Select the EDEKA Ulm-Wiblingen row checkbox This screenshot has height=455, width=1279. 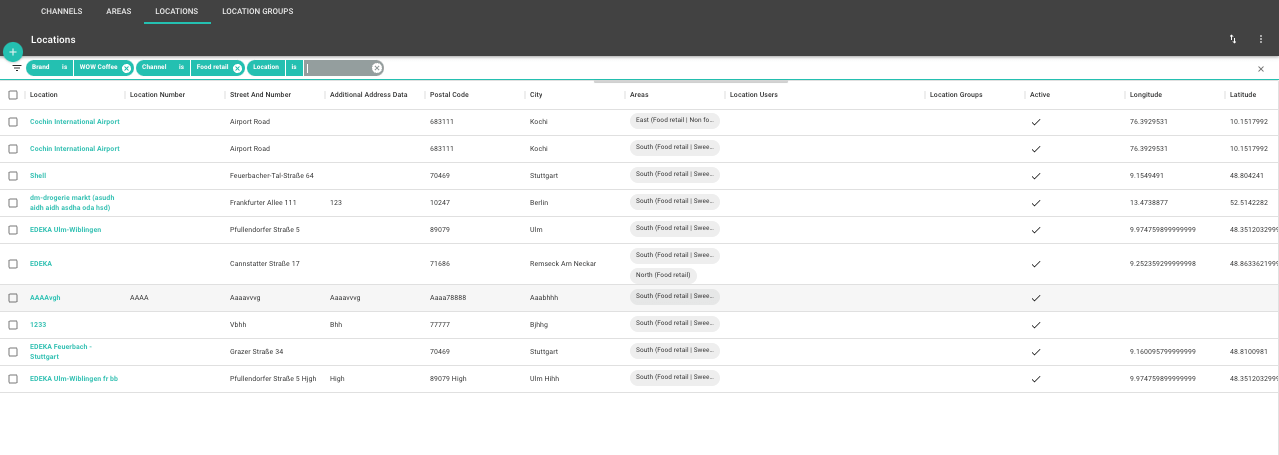[13, 229]
